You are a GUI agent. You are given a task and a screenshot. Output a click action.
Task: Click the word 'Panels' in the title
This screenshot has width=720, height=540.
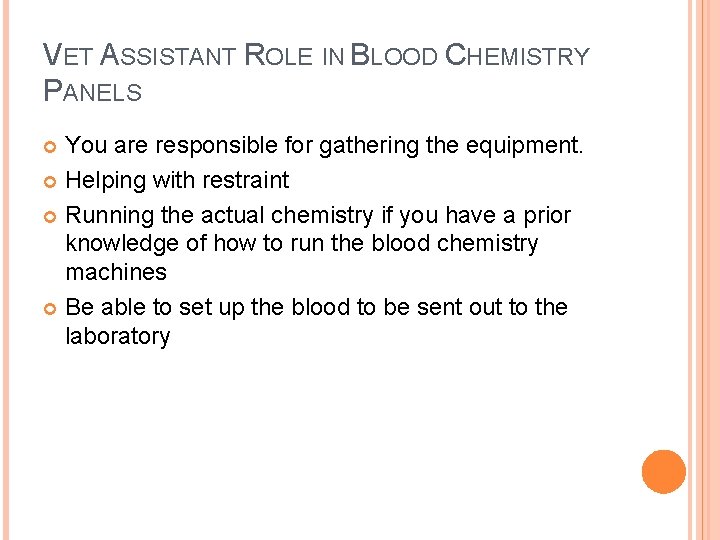92,90
